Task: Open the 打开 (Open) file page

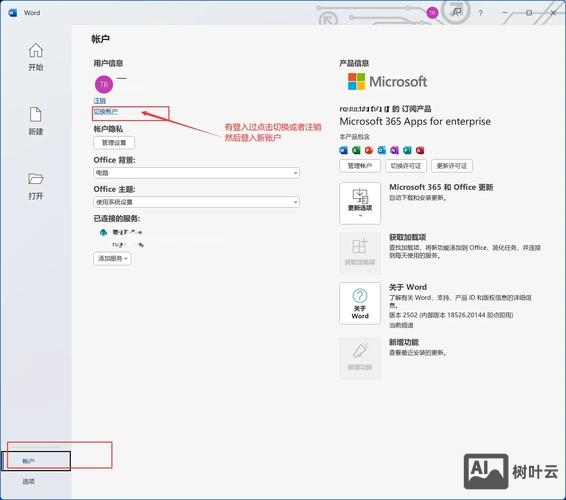Action: [x=36, y=186]
